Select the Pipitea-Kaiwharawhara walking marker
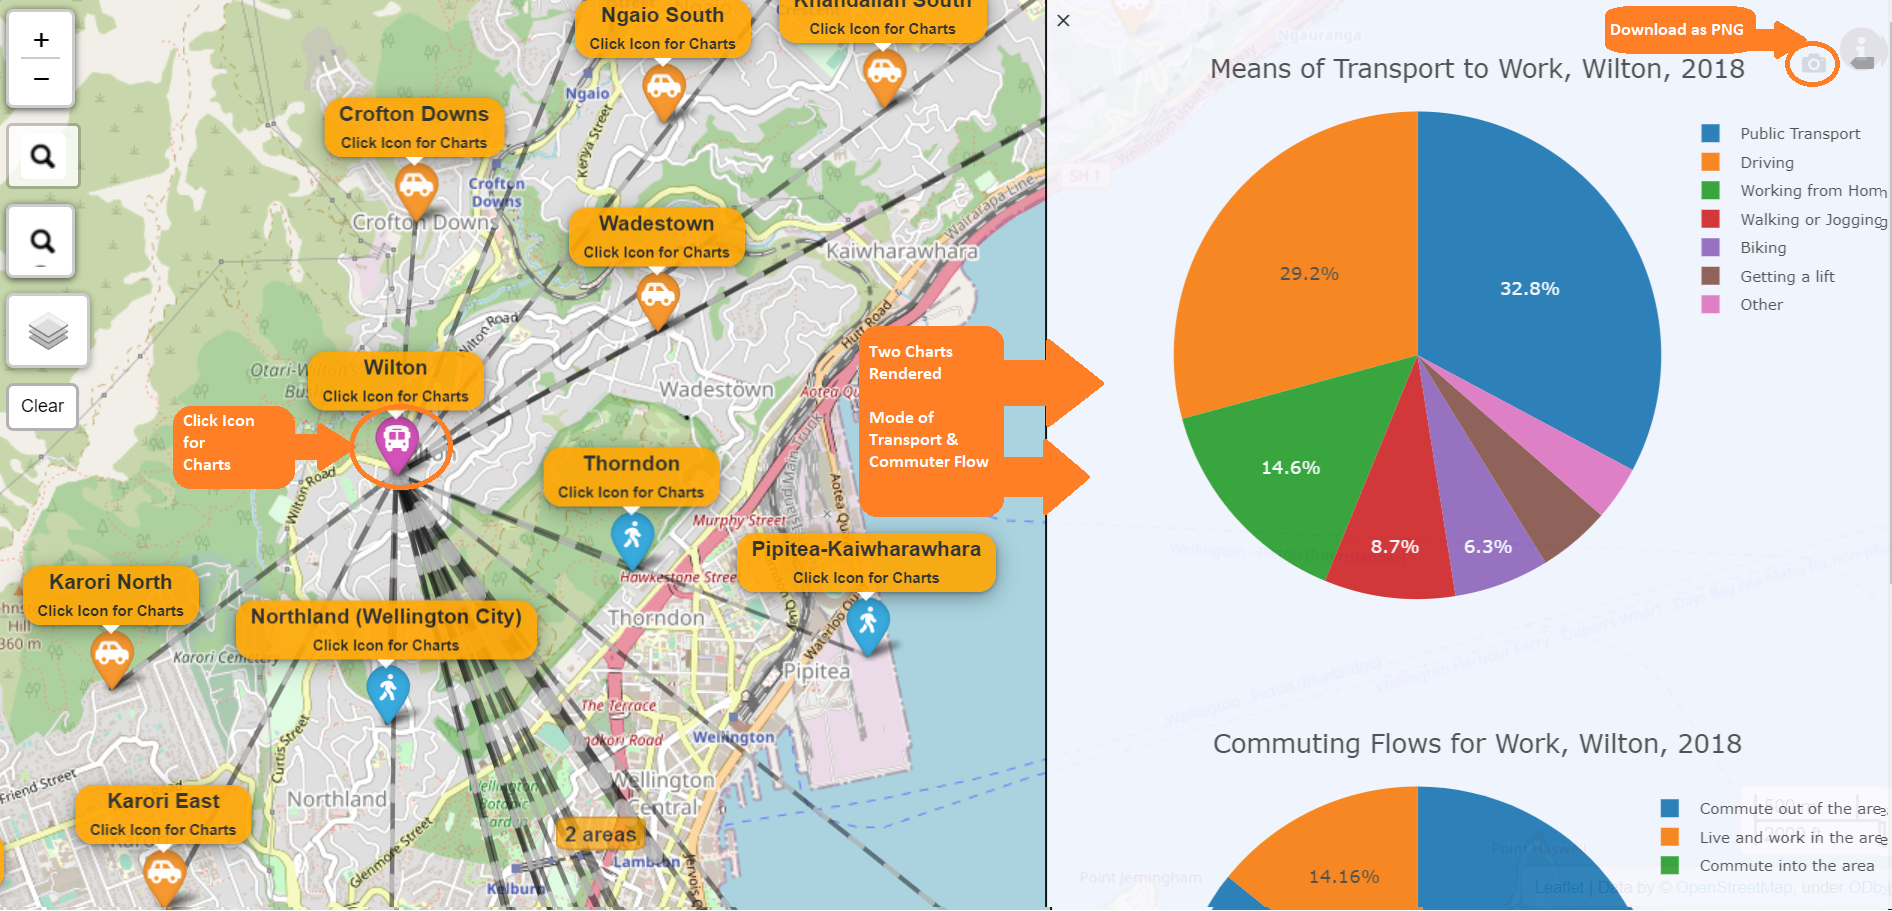The width and height of the screenshot is (1892, 911). [x=868, y=622]
